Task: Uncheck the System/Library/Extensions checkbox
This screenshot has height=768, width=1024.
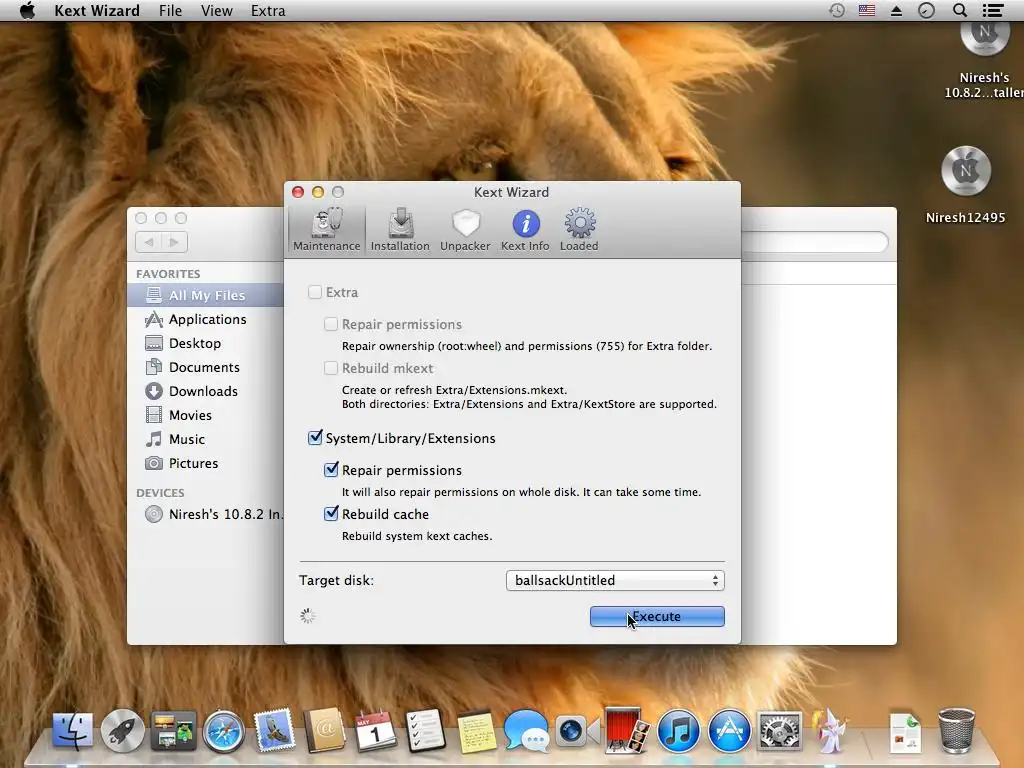Action: (x=315, y=438)
